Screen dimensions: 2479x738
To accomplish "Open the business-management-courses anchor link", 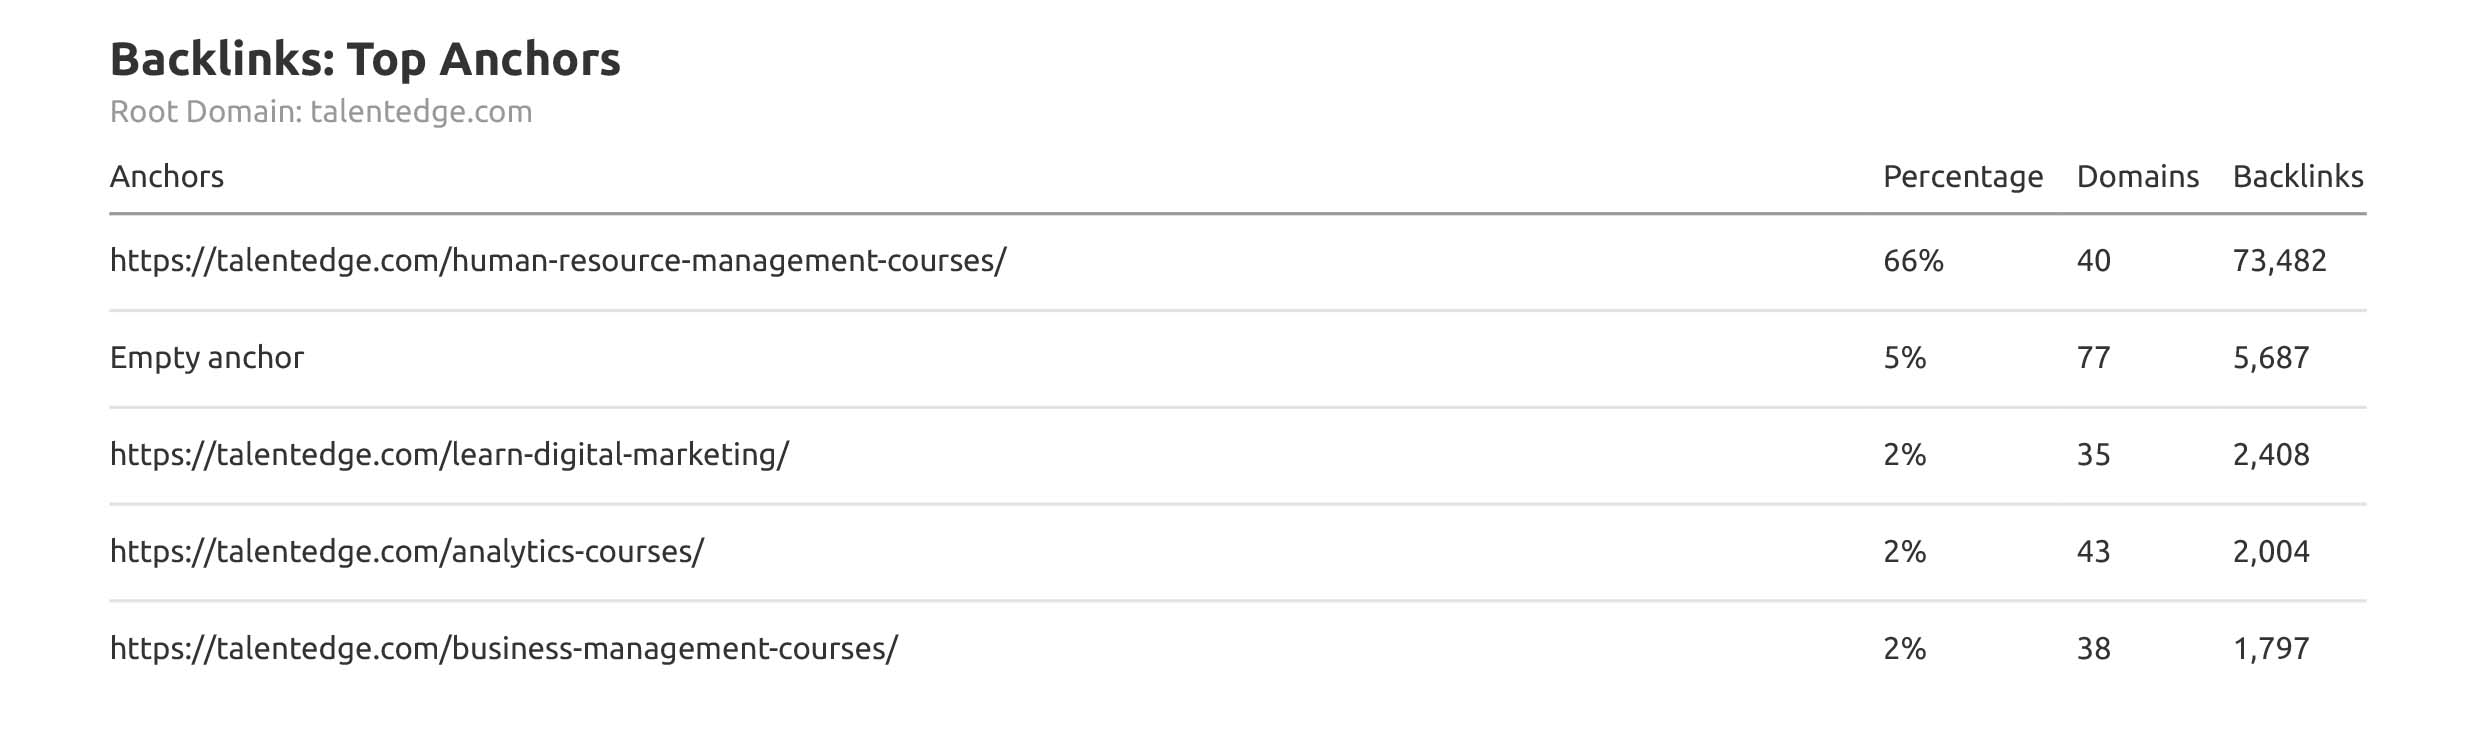I will tap(503, 649).
